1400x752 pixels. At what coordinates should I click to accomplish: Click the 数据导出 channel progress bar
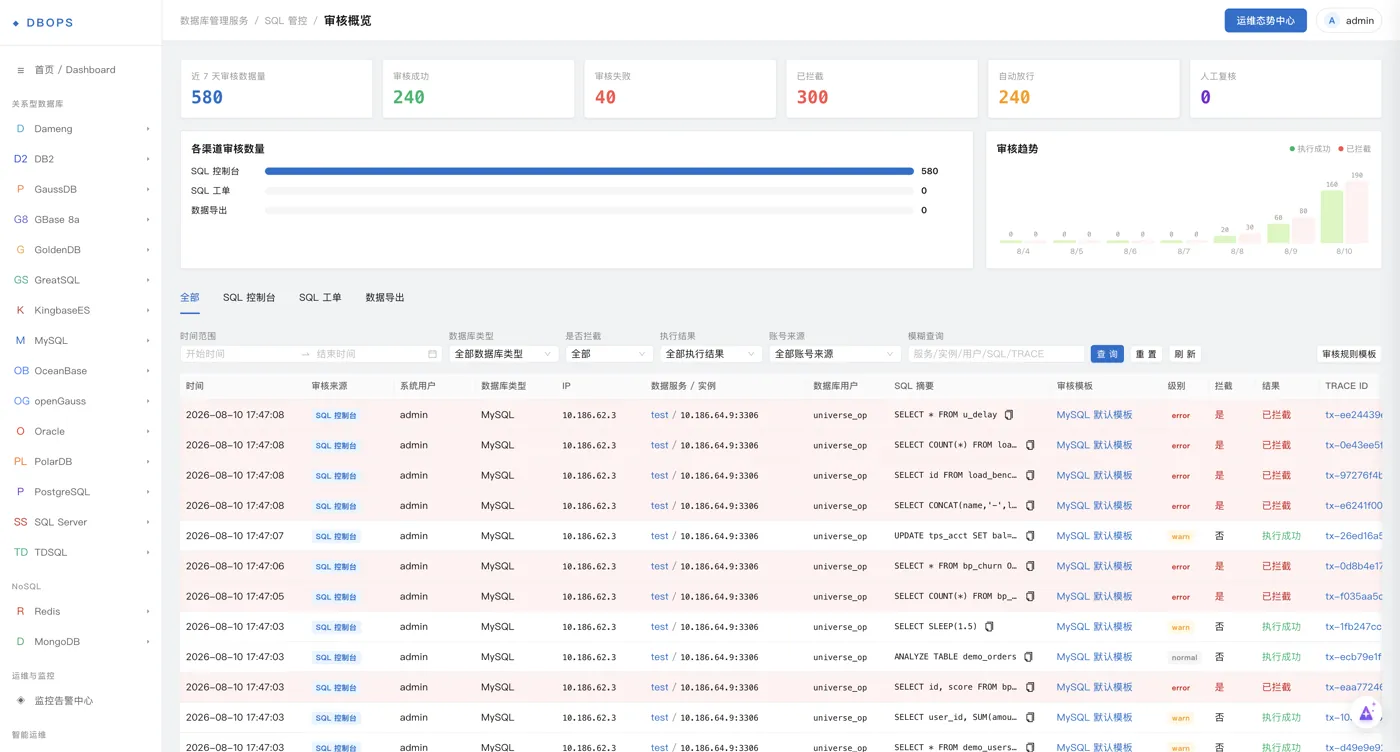(589, 210)
